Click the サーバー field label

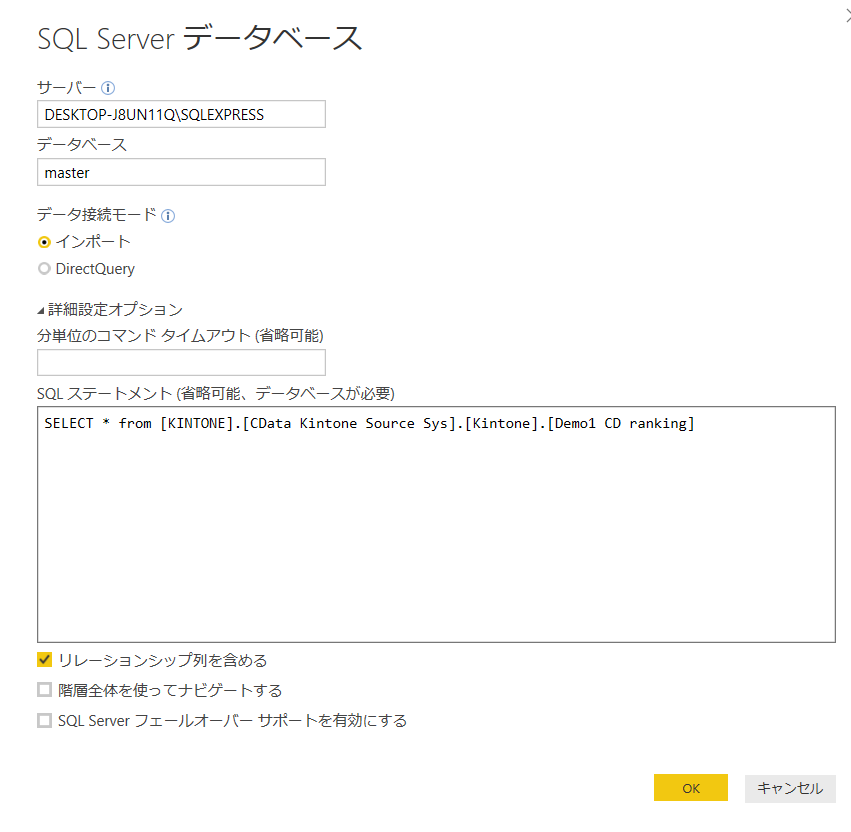click(x=63, y=88)
